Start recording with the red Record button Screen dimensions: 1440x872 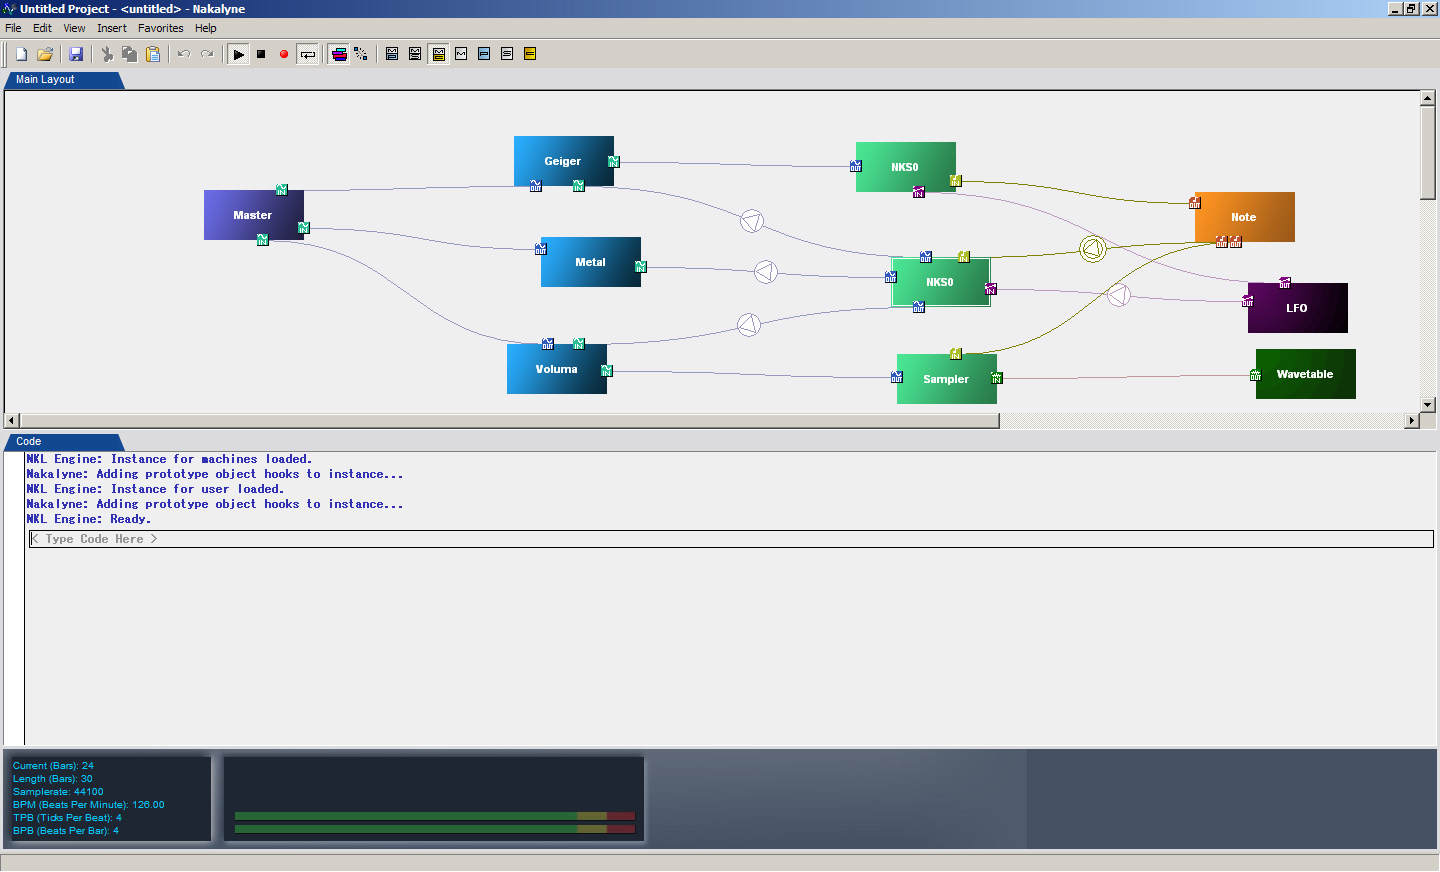[x=284, y=54]
